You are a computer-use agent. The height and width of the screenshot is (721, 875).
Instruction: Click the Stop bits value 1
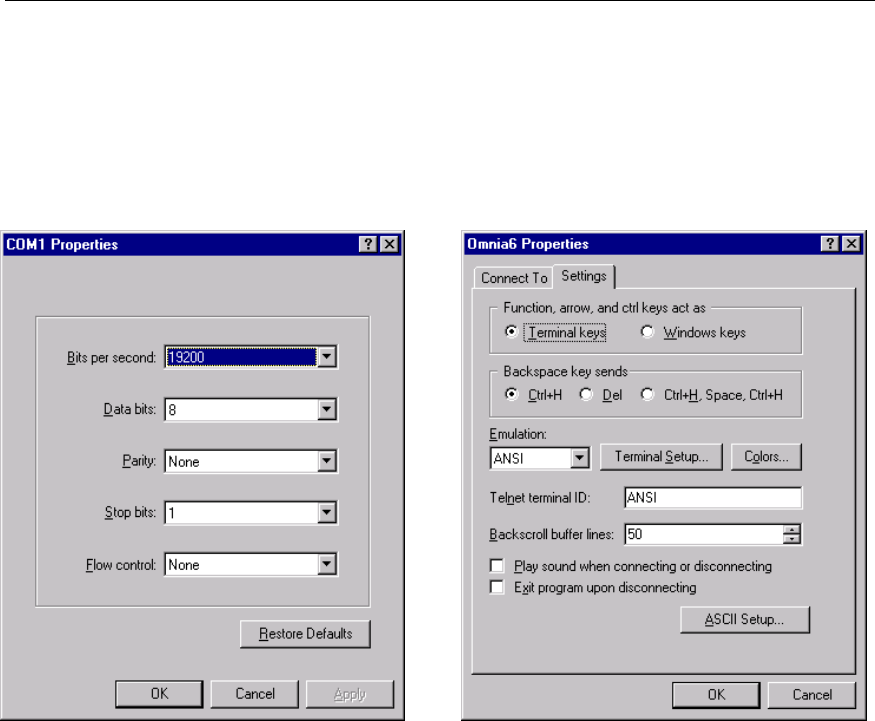pyautogui.click(x=172, y=513)
